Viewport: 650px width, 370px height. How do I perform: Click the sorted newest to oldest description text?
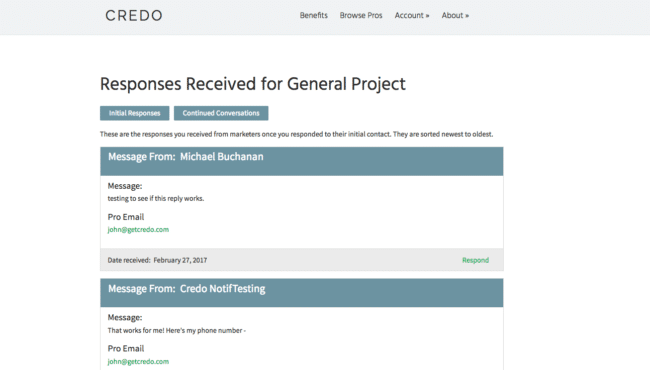296,134
